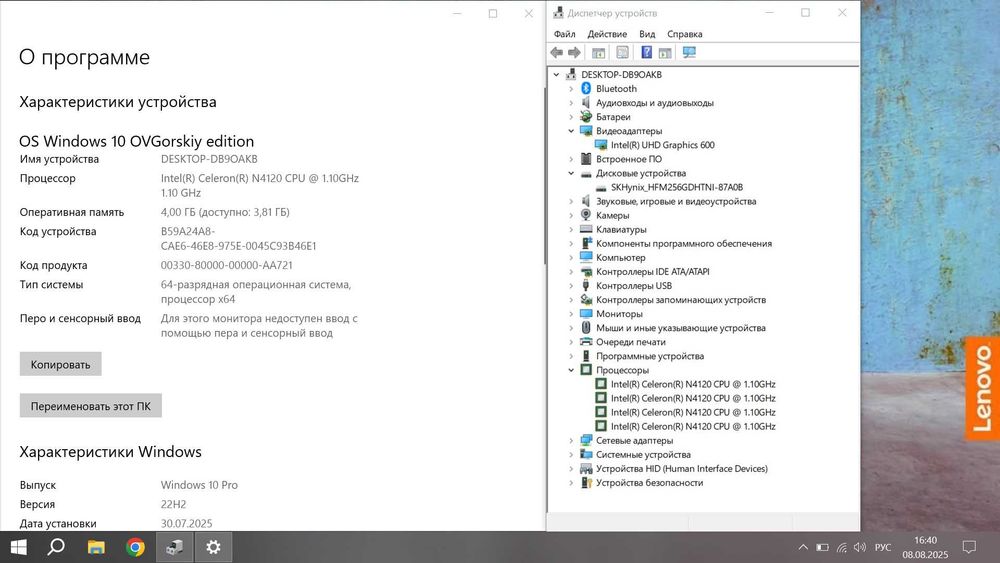Open taskbar Search magnifier
This screenshot has height=563, width=1000.
[x=57, y=547]
